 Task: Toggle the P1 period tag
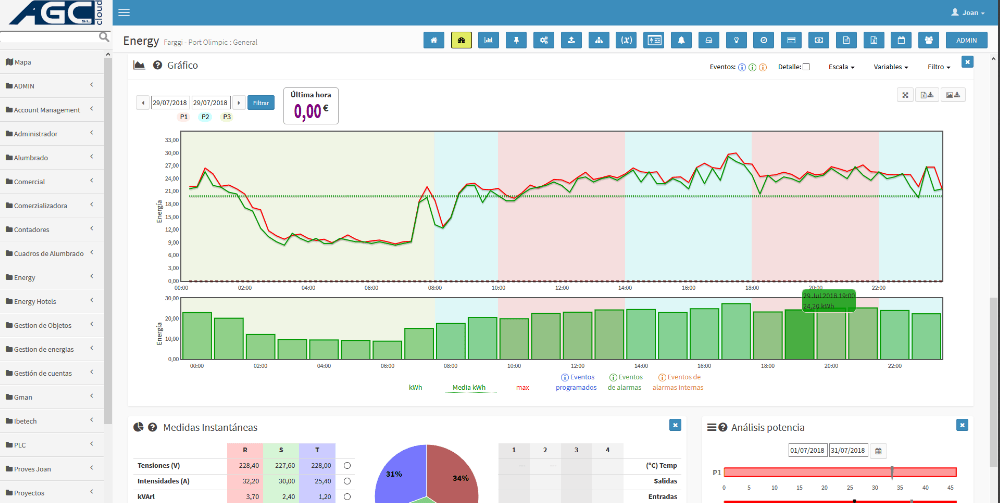point(184,117)
